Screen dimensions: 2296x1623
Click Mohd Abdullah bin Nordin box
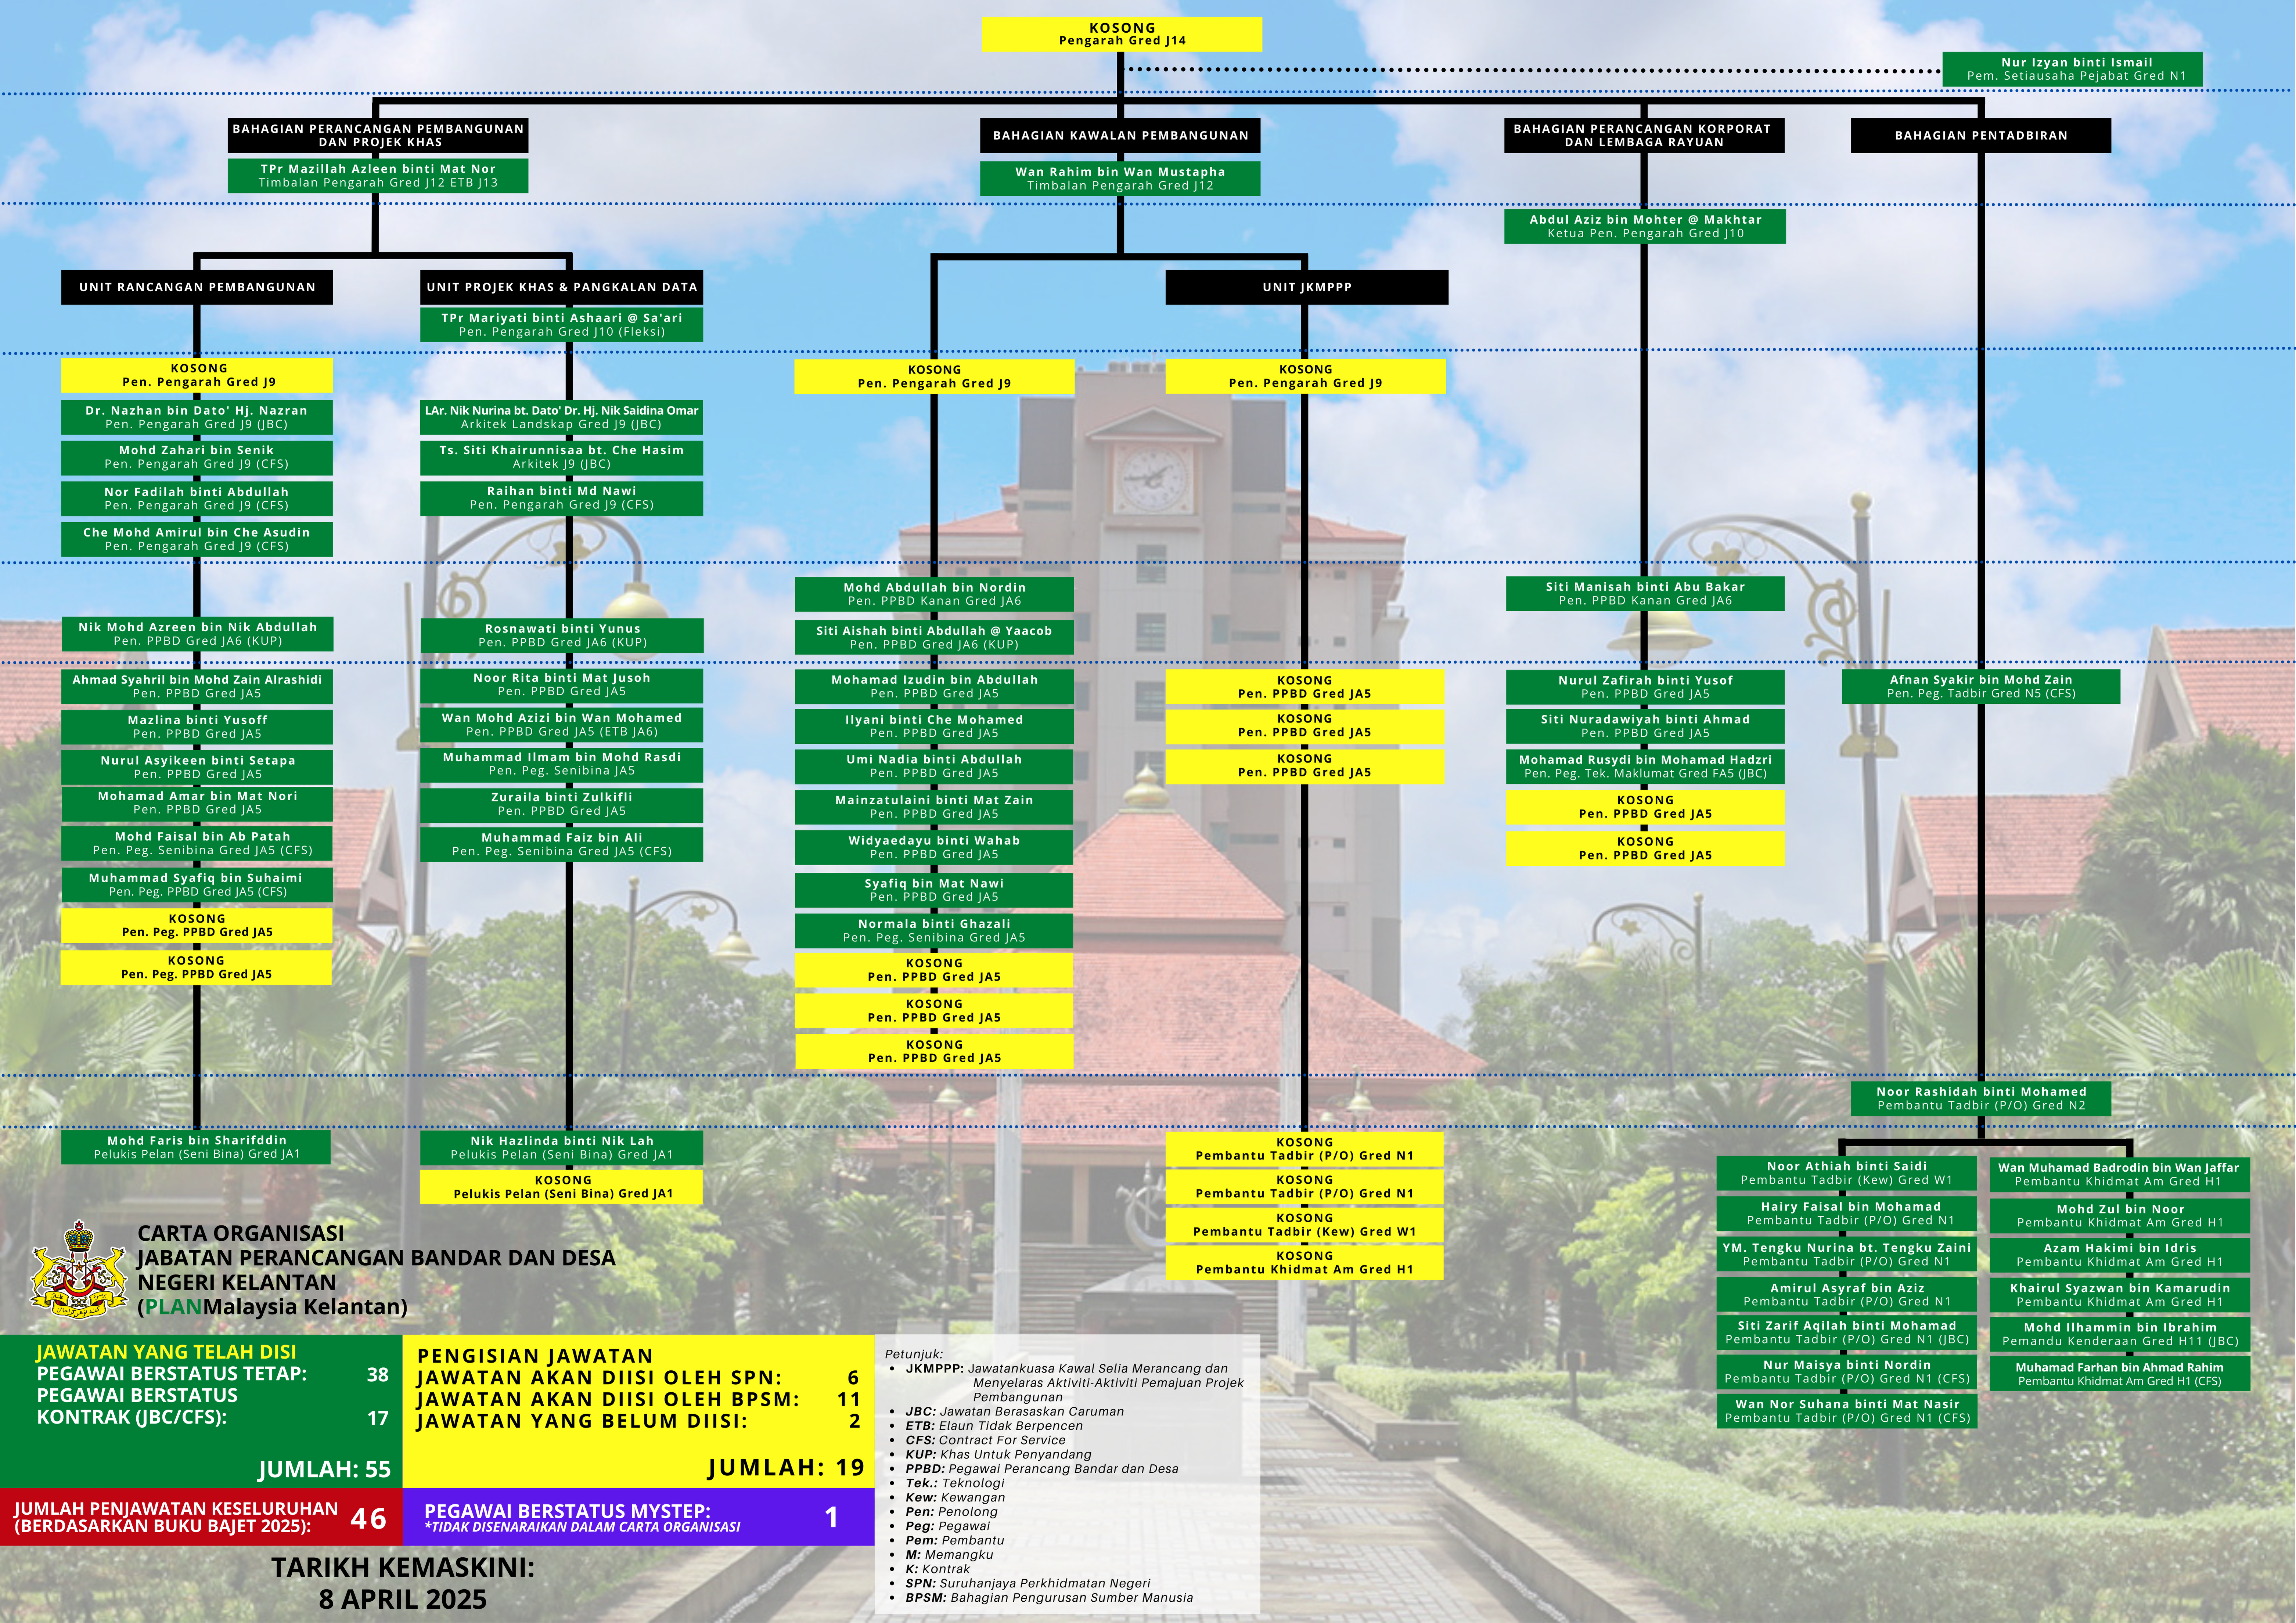point(934,594)
